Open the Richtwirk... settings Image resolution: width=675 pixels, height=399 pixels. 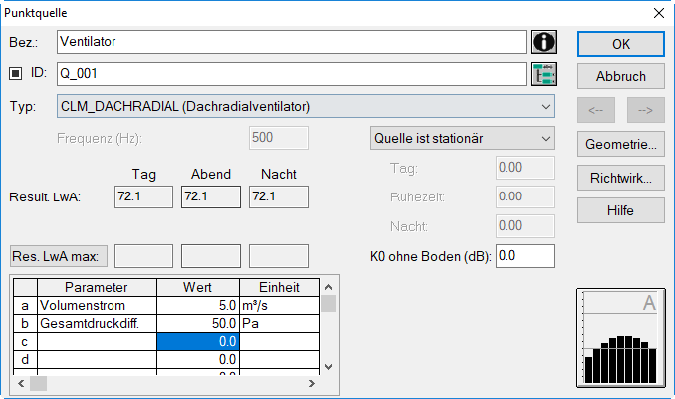coord(621,178)
